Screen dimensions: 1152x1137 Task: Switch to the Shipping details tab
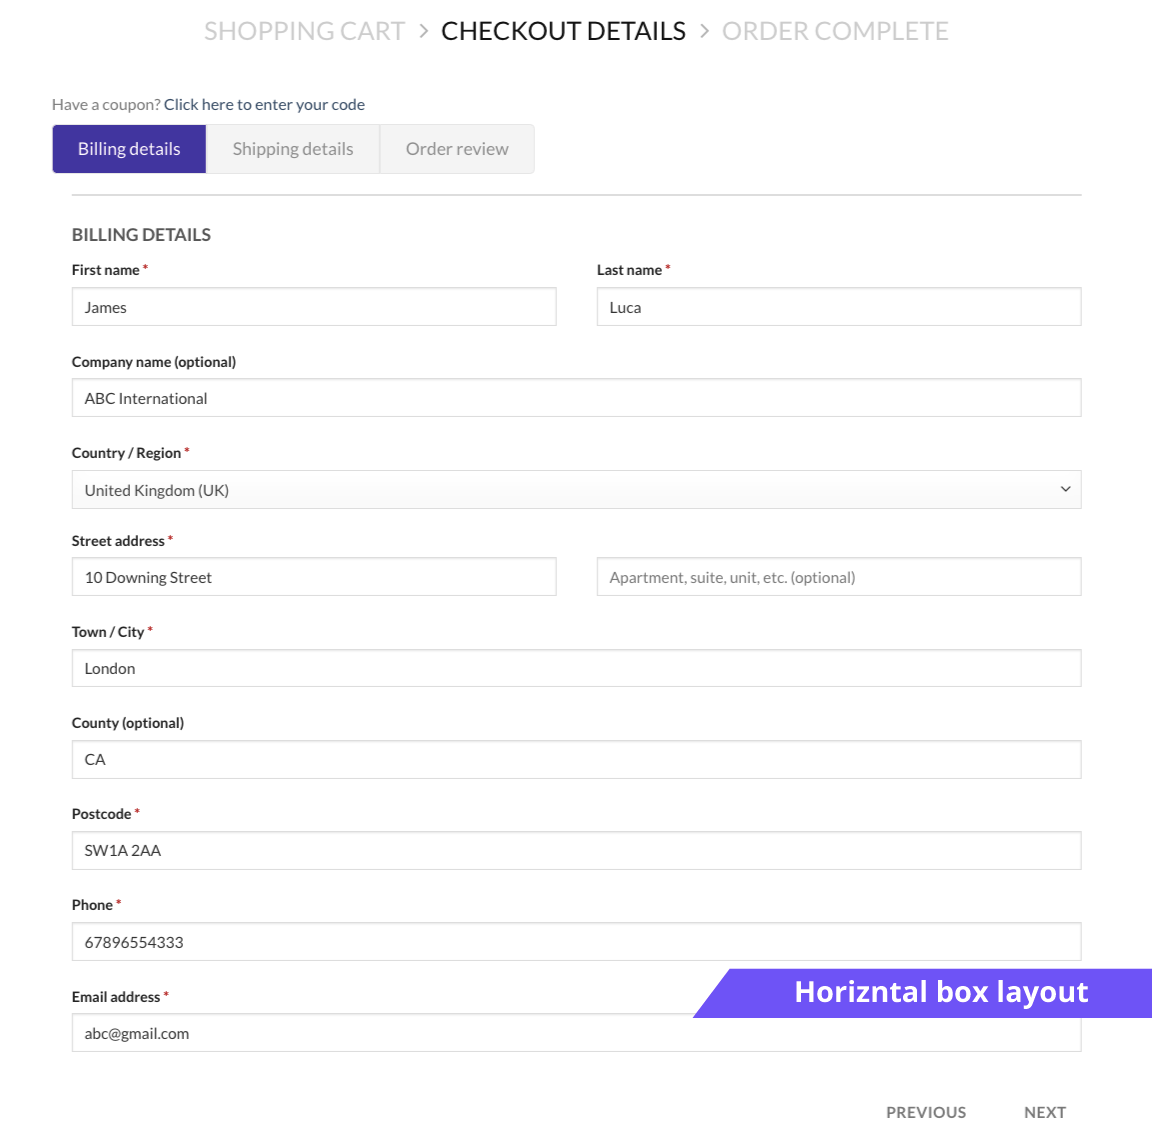(292, 149)
